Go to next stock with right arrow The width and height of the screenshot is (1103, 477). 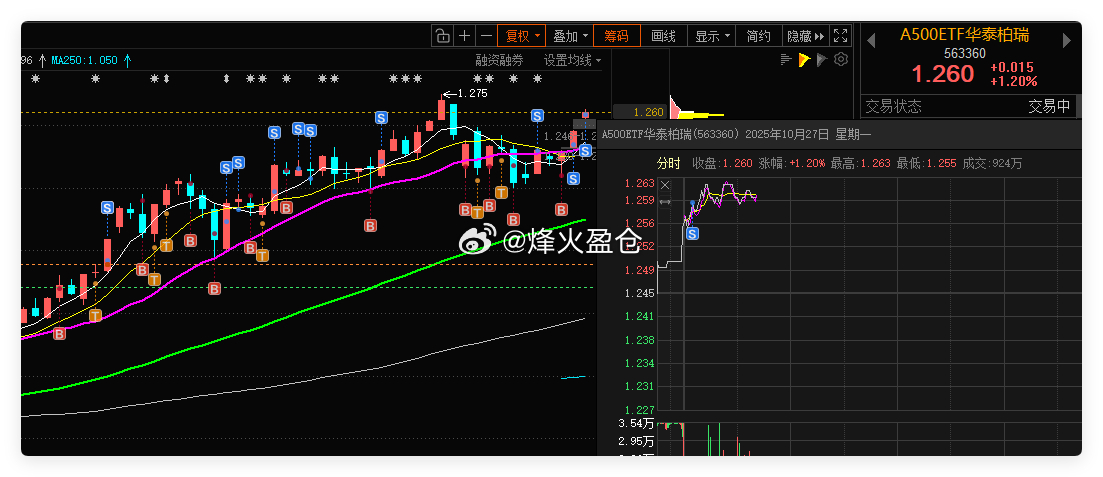point(1067,41)
